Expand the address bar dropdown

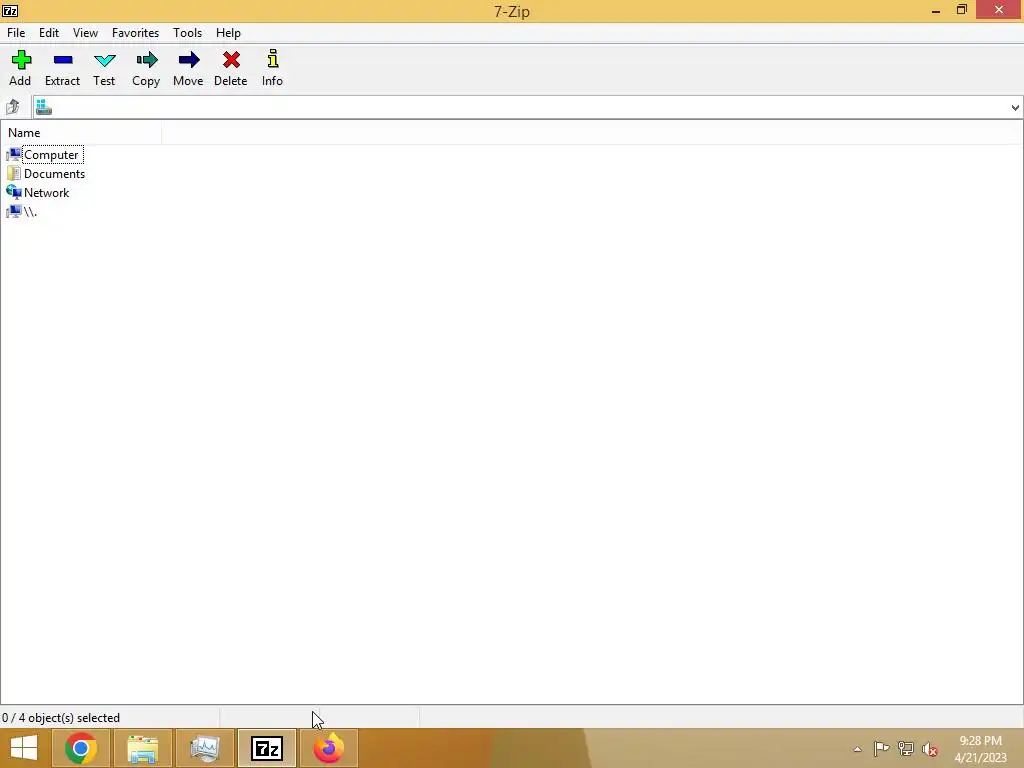pos(1015,108)
